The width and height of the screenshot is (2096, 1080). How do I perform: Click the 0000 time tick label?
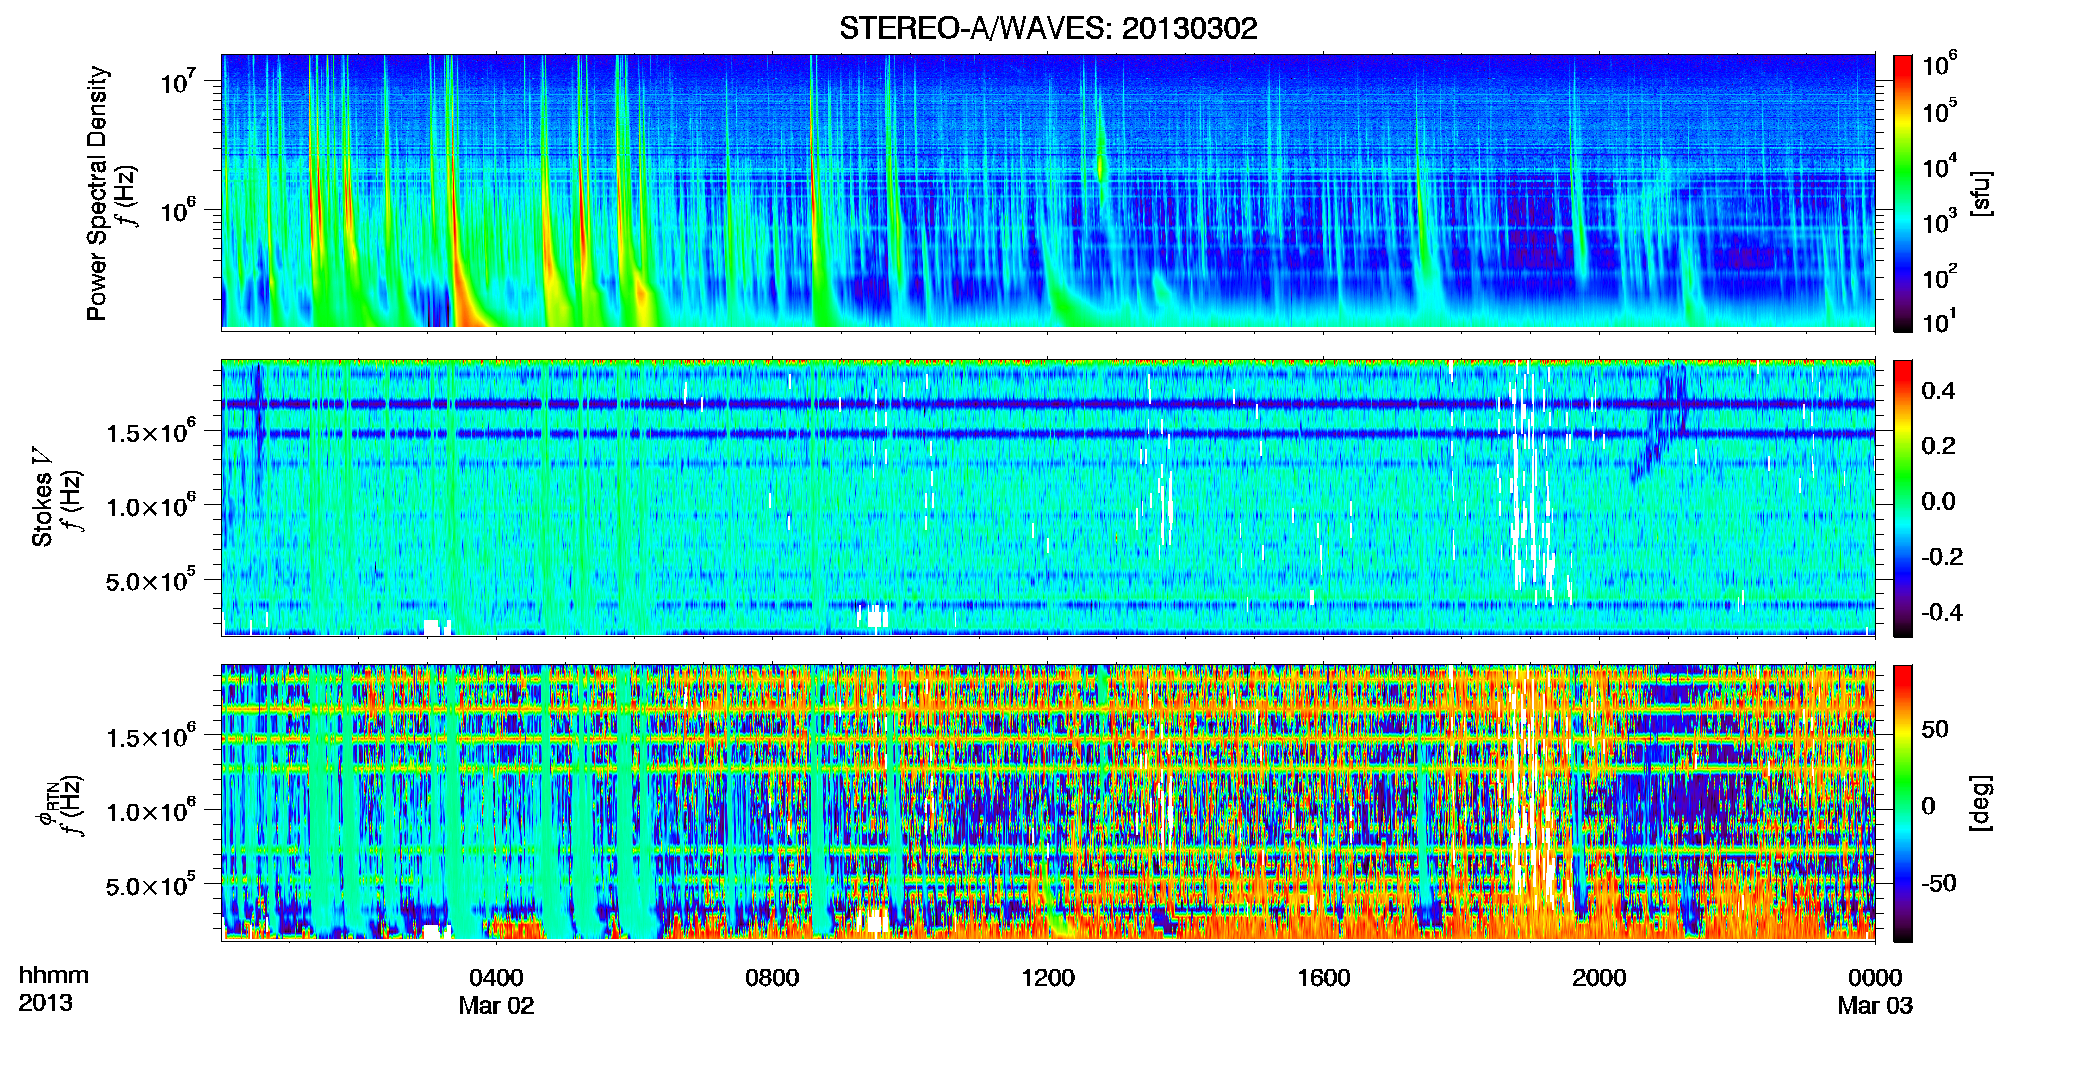pos(1875,977)
